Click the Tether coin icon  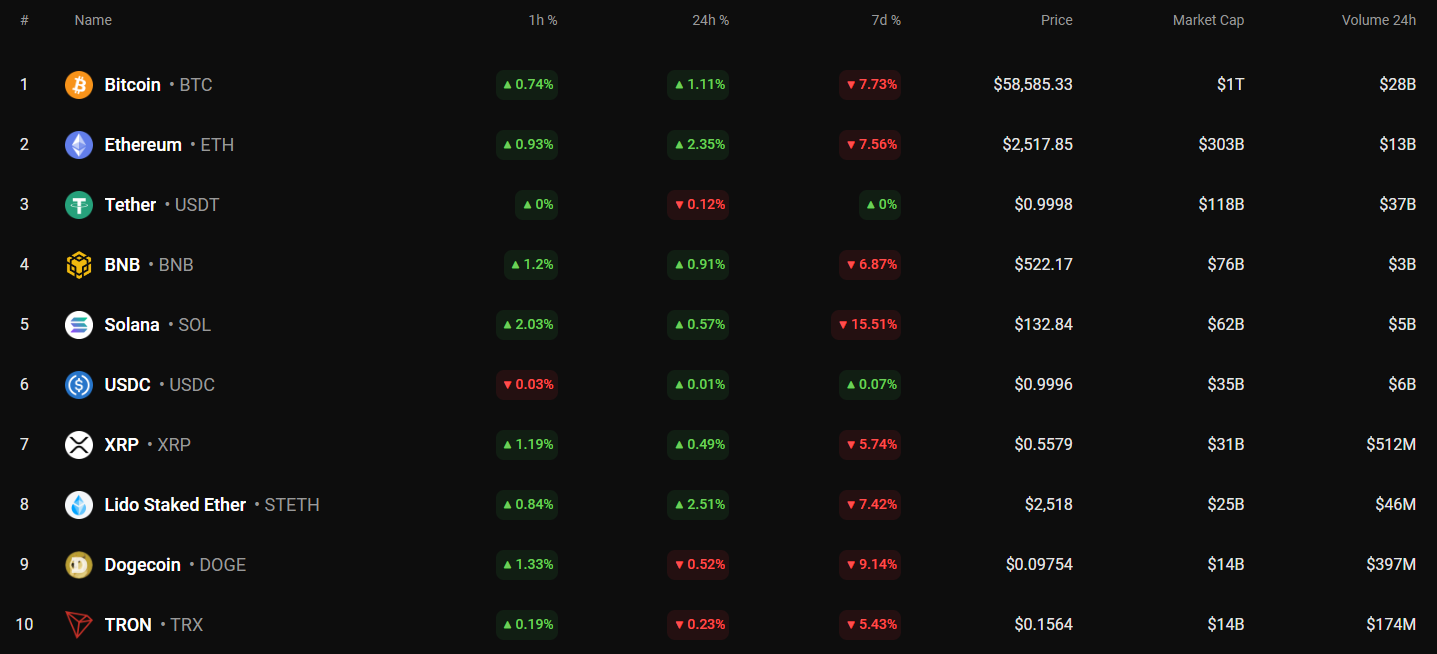[79, 205]
